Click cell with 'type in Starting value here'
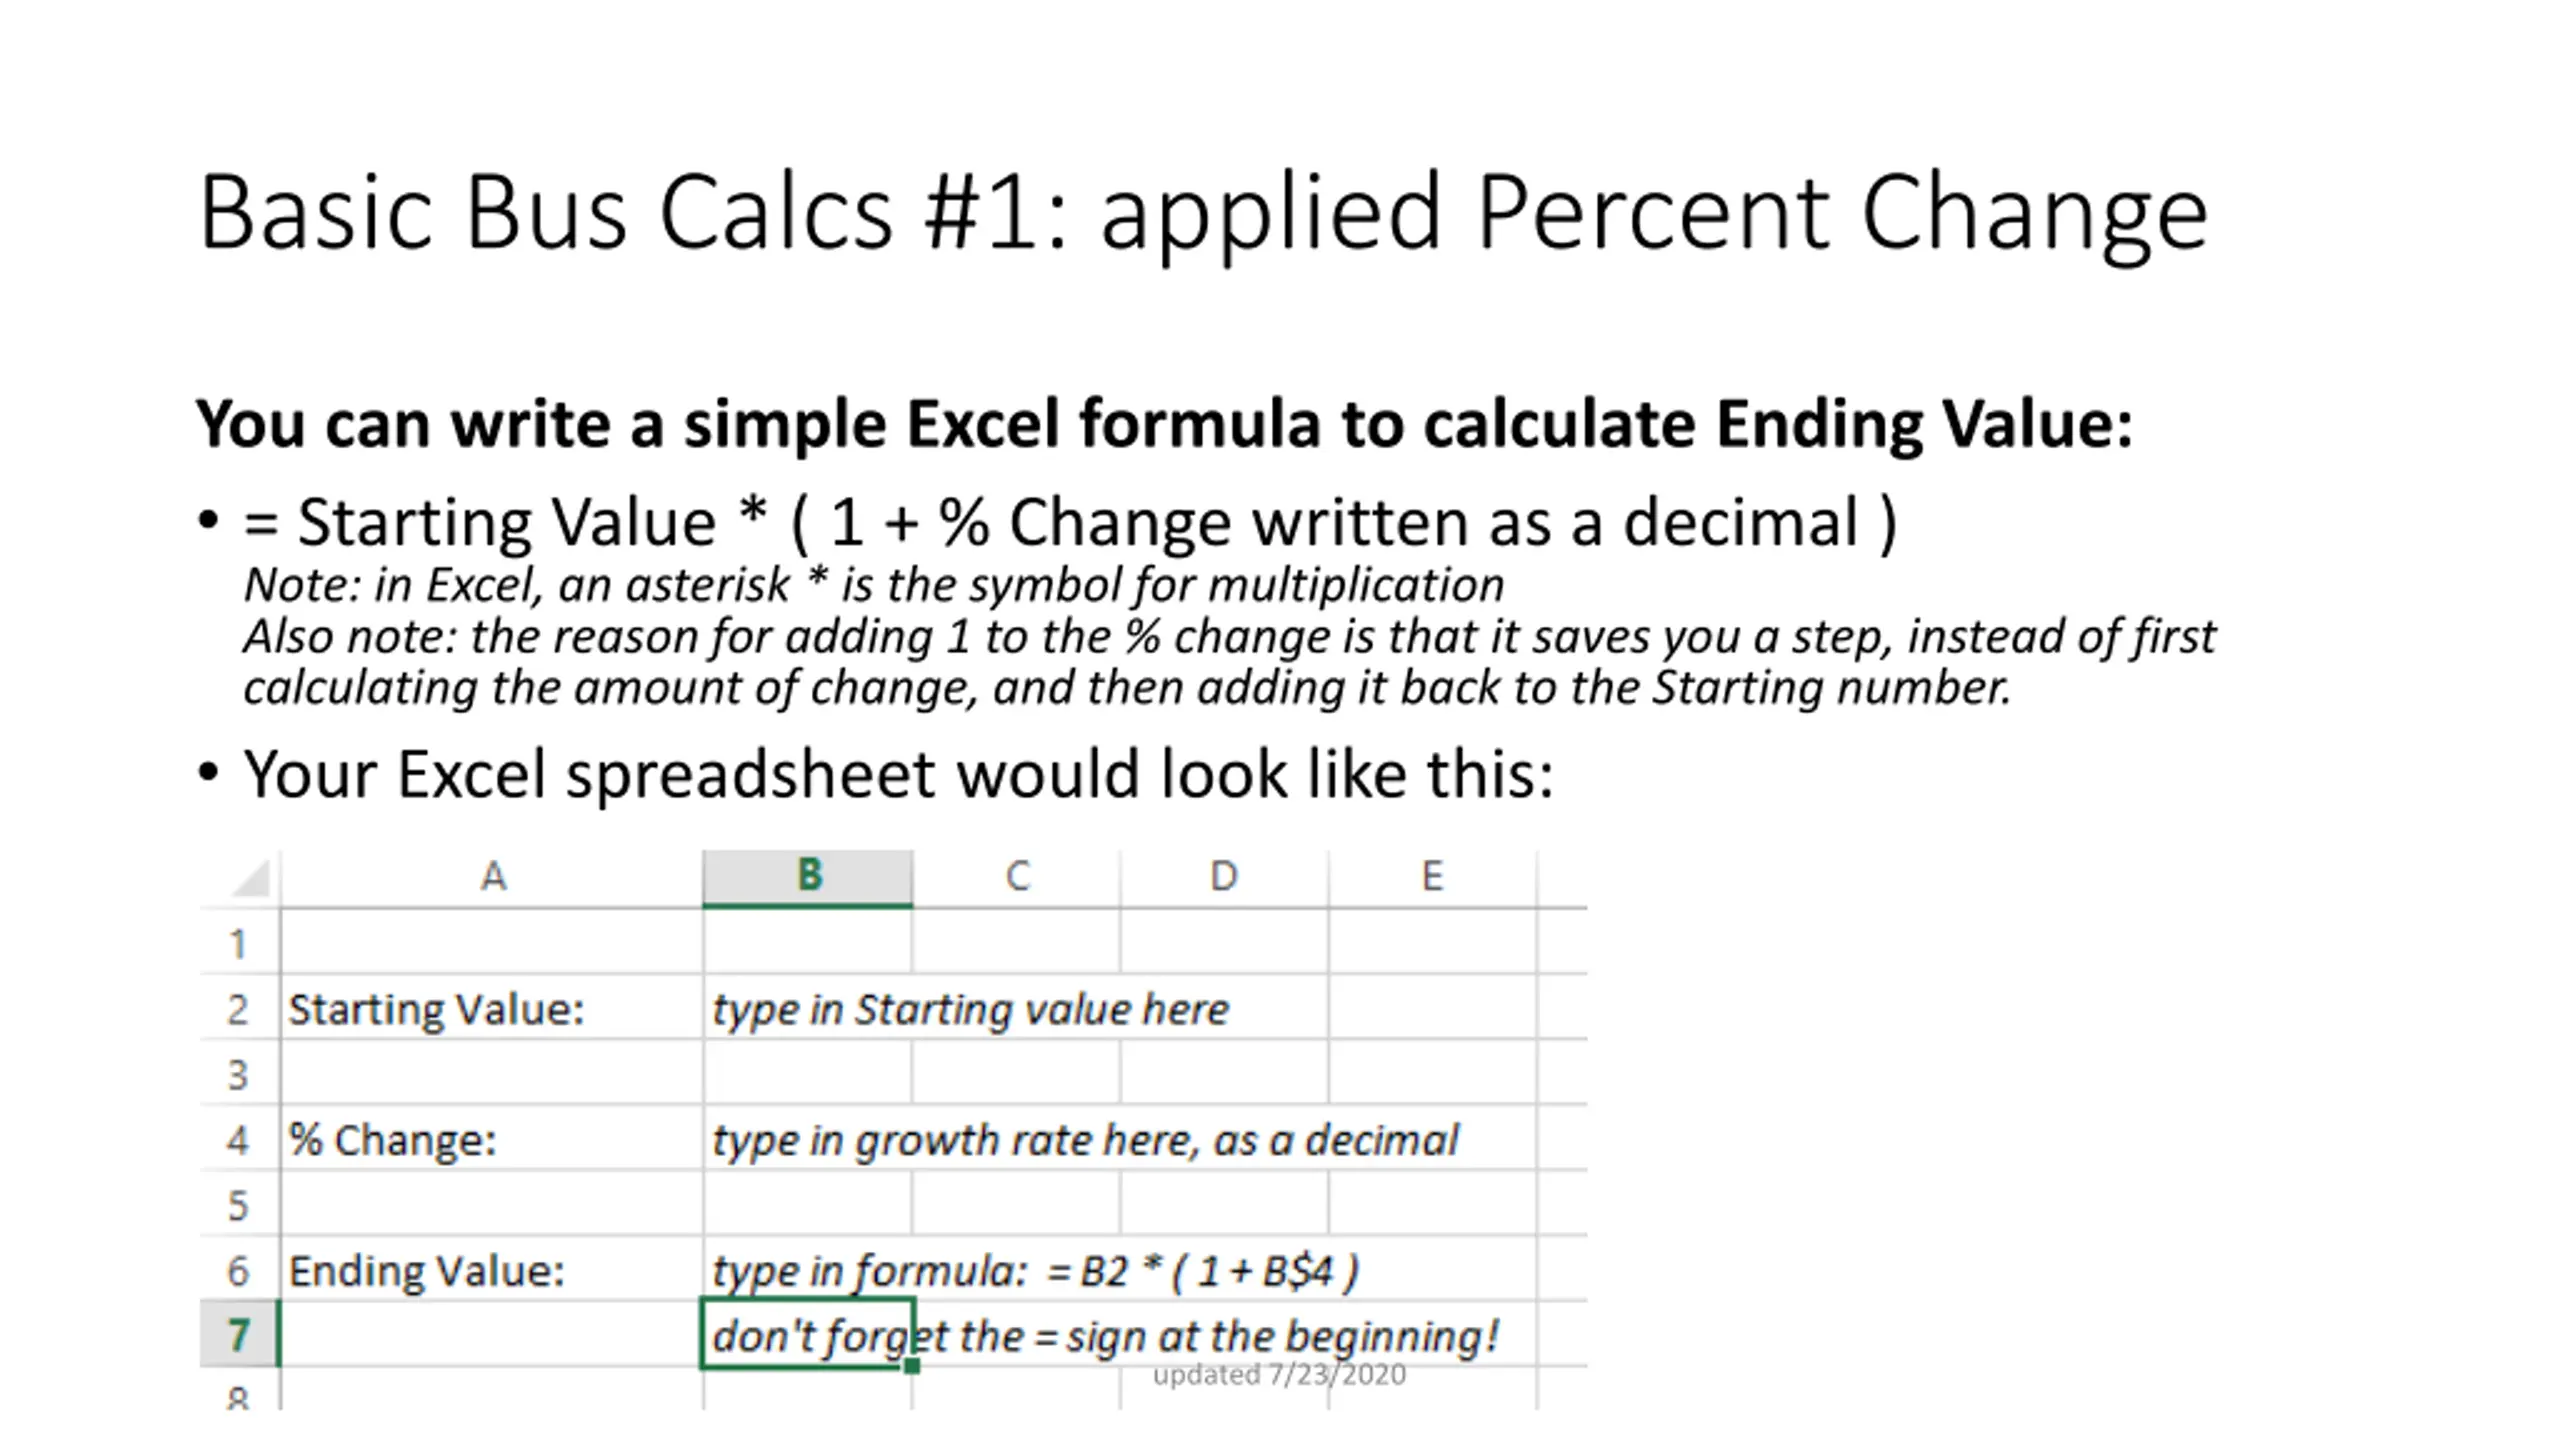2560x1440 pixels. pos(970,1009)
